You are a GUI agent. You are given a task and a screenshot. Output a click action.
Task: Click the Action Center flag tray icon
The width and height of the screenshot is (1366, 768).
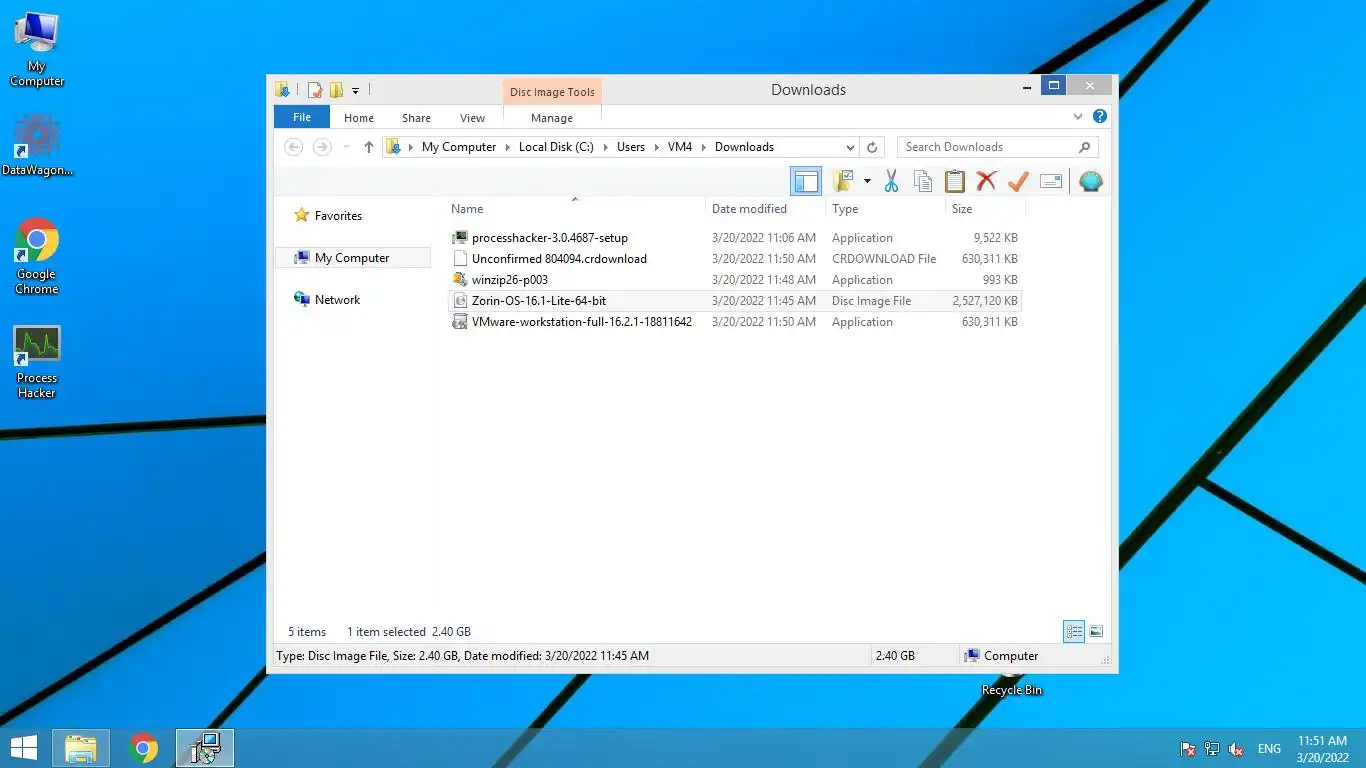pyautogui.click(x=1188, y=749)
